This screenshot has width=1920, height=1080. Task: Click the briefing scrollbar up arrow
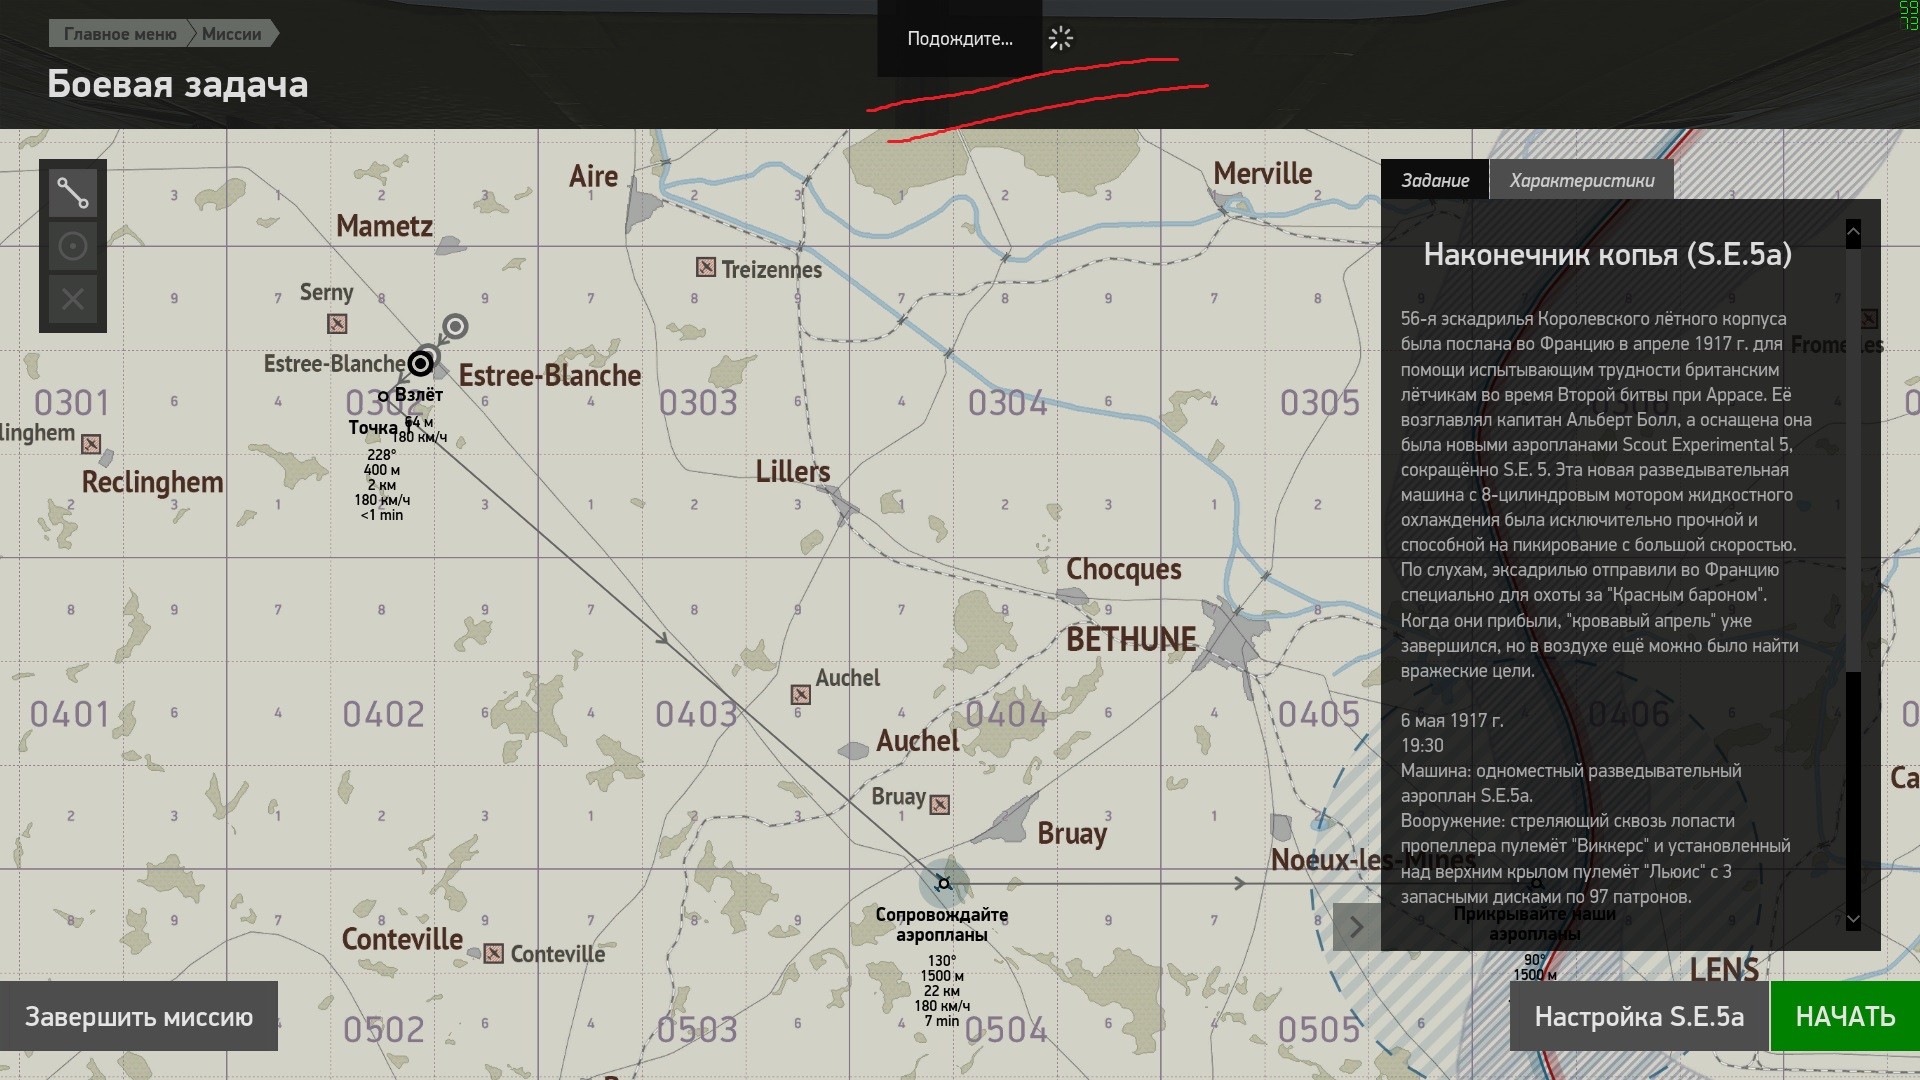pyautogui.click(x=1853, y=233)
